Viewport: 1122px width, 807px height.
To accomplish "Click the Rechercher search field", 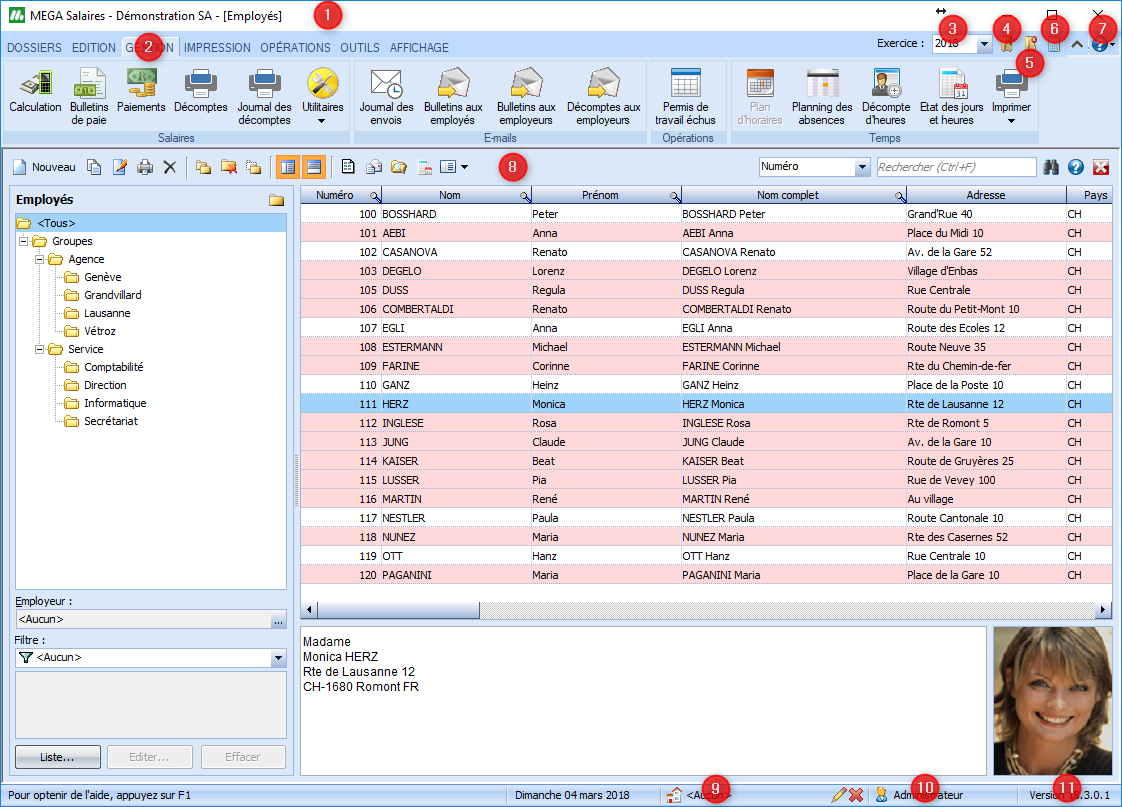I will coord(955,167).
